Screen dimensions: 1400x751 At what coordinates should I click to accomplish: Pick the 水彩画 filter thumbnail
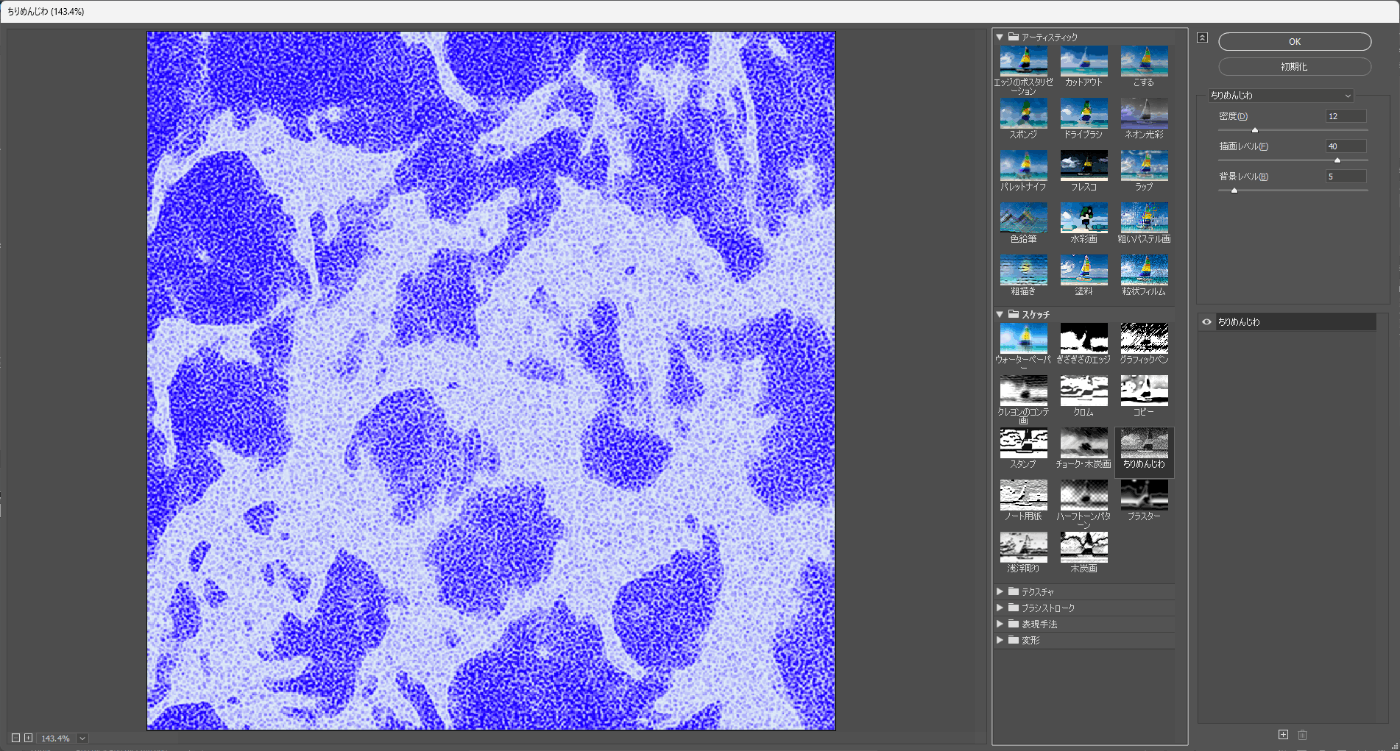pos(1084,218)
